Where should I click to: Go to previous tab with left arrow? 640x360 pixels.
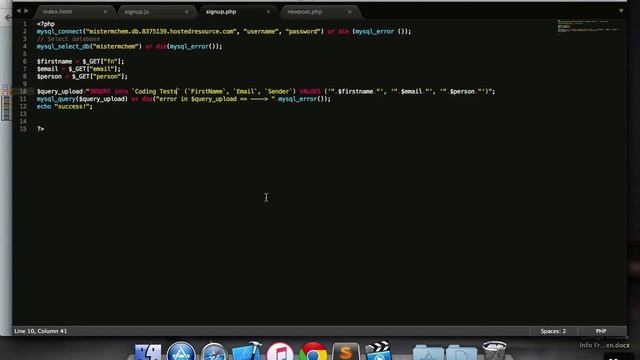(18, 11)
